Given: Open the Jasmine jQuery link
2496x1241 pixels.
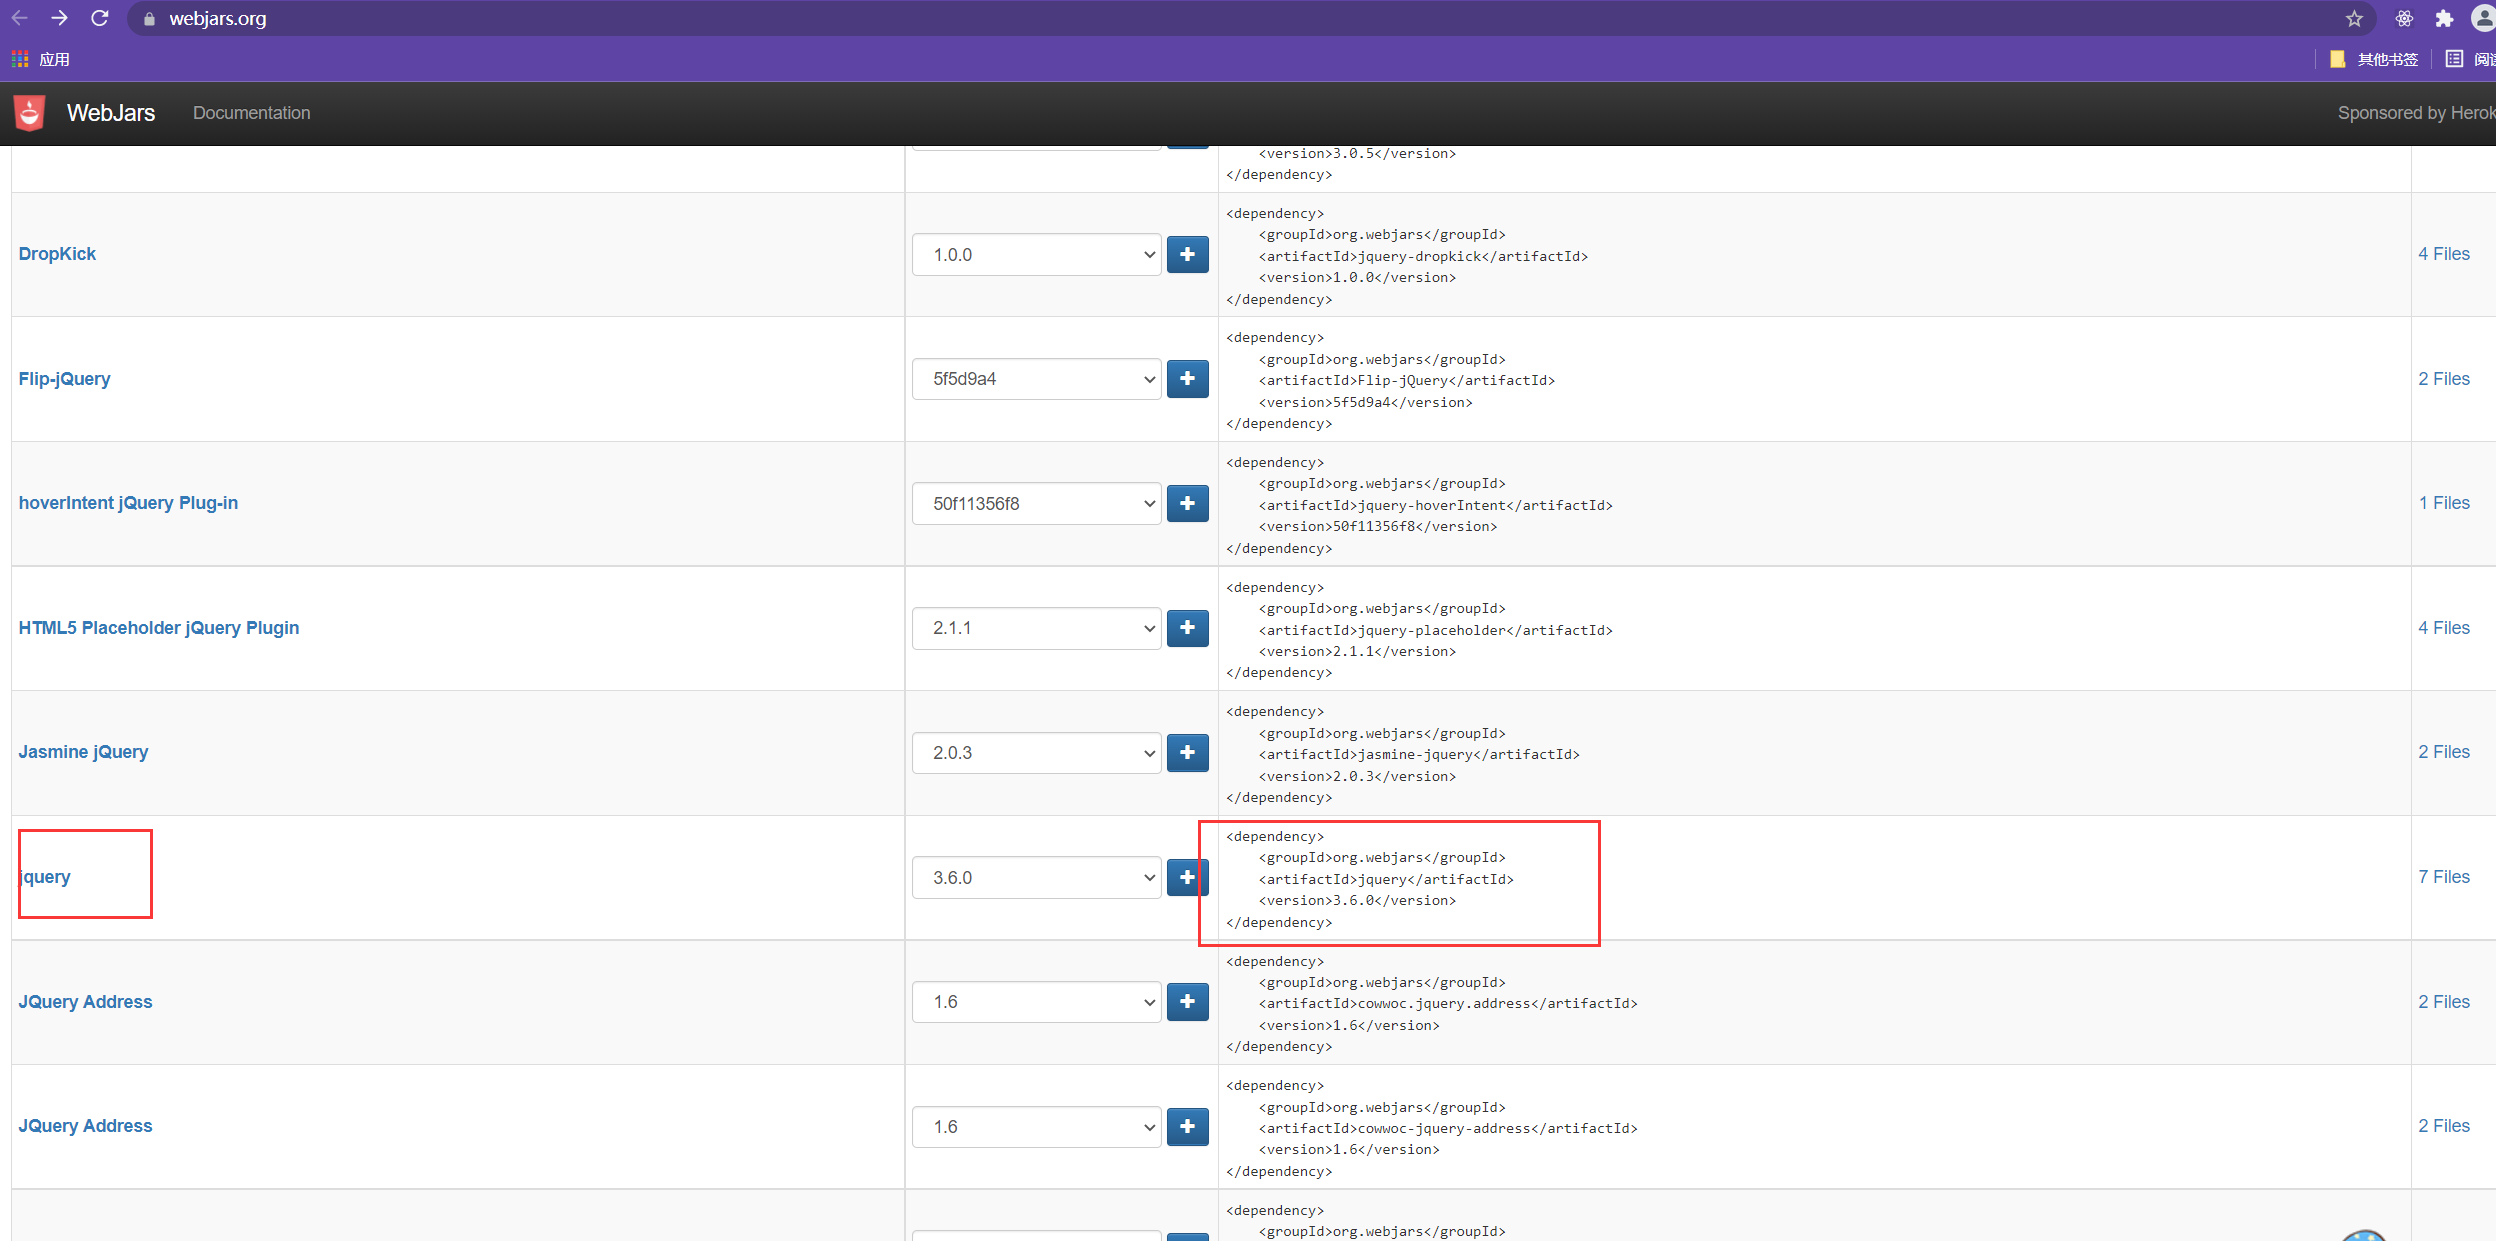Looking at the screenshot, I should click(x=83, y=752).
